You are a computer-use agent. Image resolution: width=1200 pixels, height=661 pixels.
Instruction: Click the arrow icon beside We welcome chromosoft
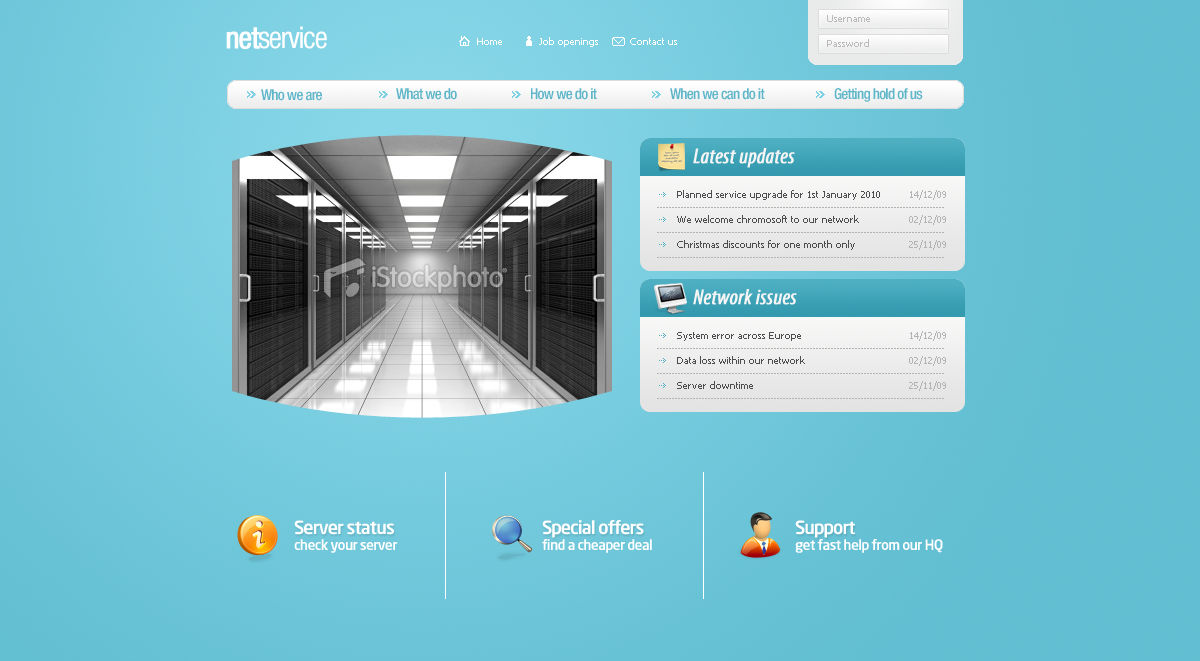(x=662, y=220)
